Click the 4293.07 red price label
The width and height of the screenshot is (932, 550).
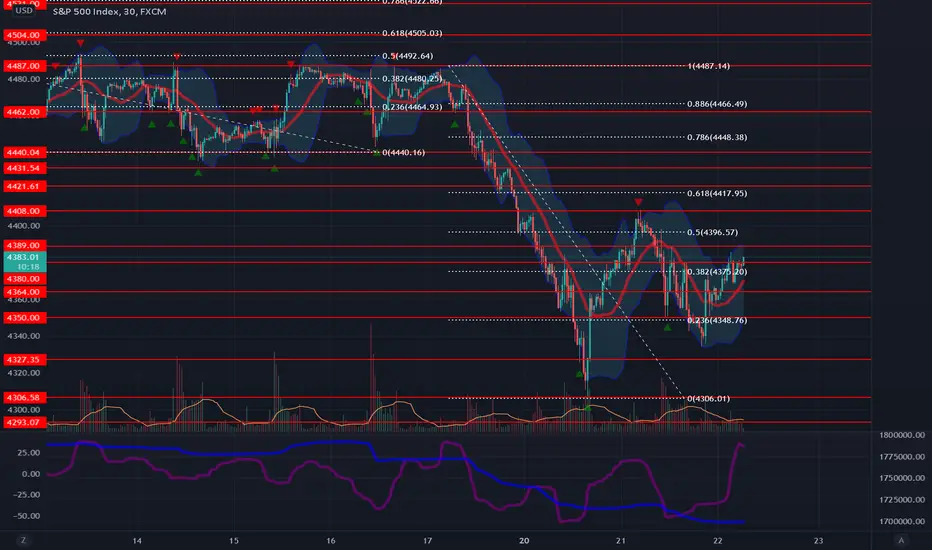[24, 422]
